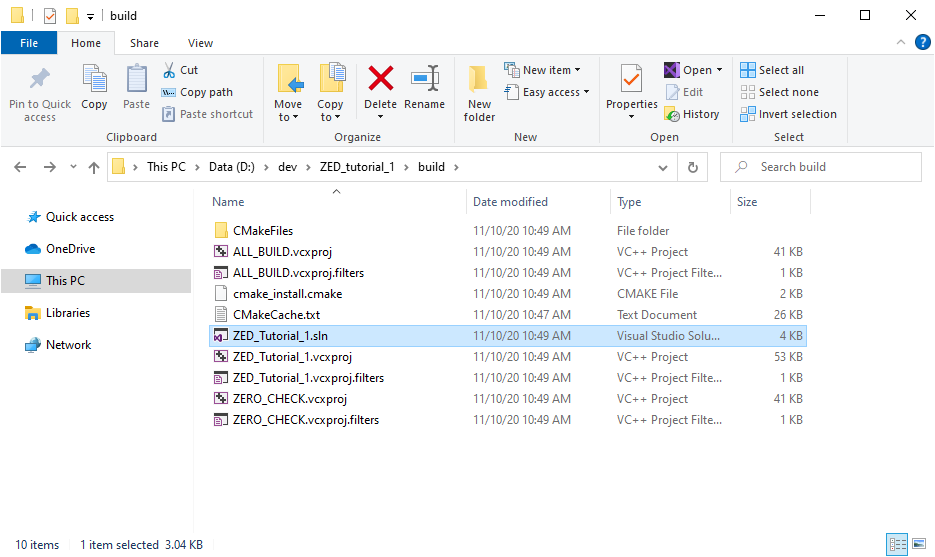Go up one folder level

click(94, 167)
